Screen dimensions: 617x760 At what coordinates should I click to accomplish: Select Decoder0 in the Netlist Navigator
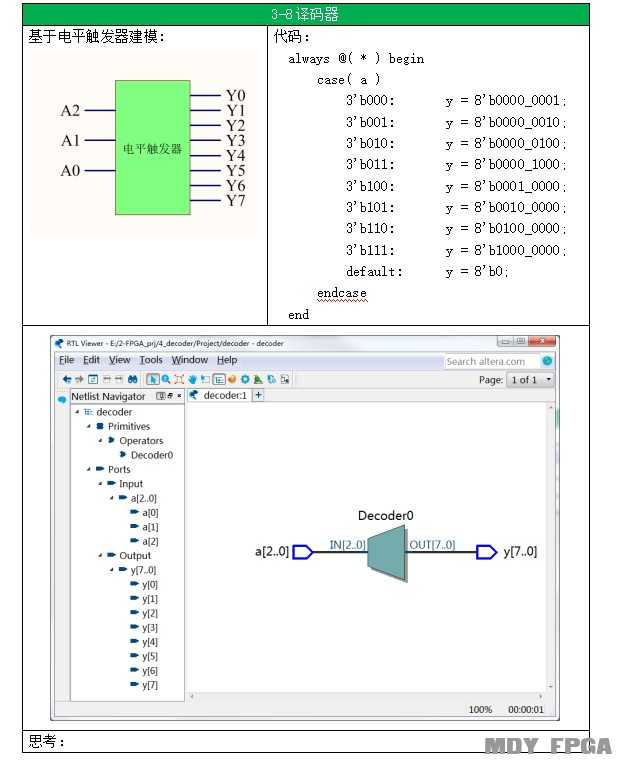point(152,455)
